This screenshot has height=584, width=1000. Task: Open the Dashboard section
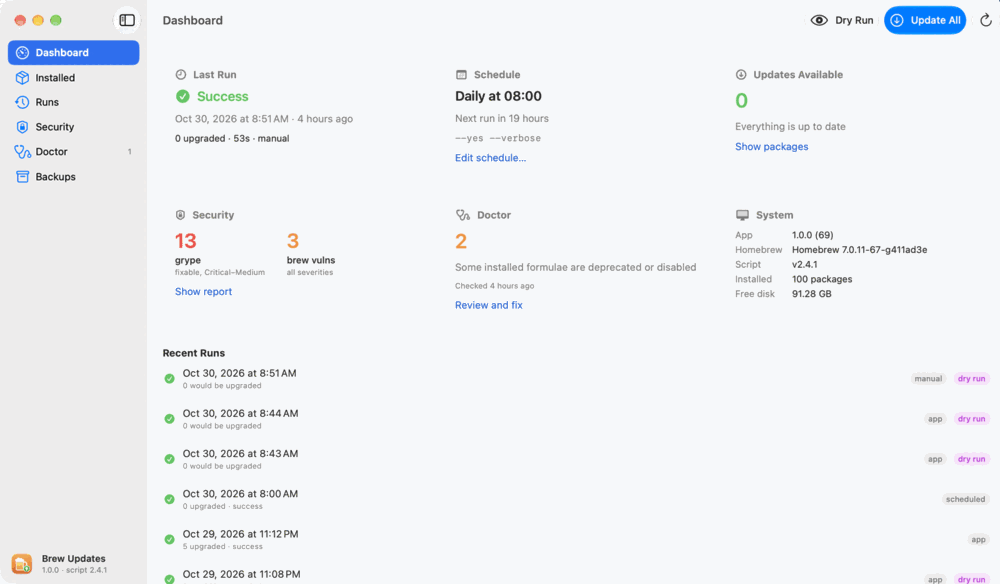[x=73, y=53]
